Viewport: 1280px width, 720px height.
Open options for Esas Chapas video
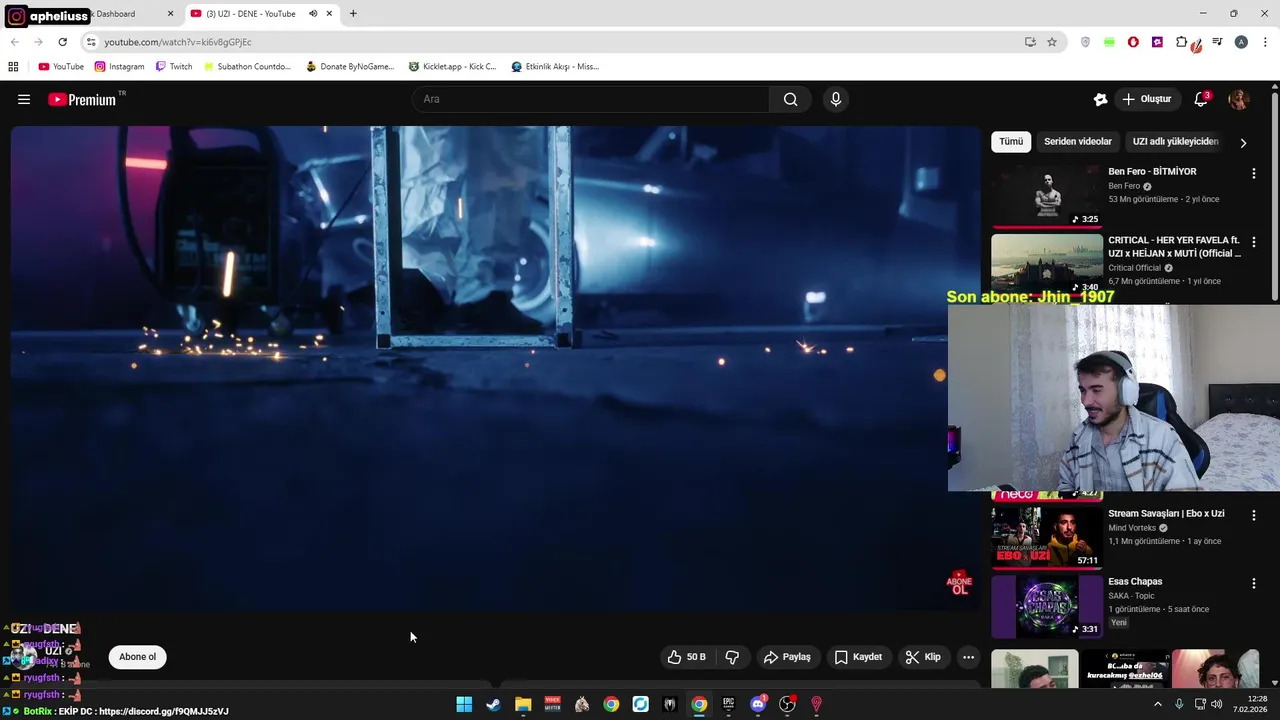click(x=1253, y=583)
